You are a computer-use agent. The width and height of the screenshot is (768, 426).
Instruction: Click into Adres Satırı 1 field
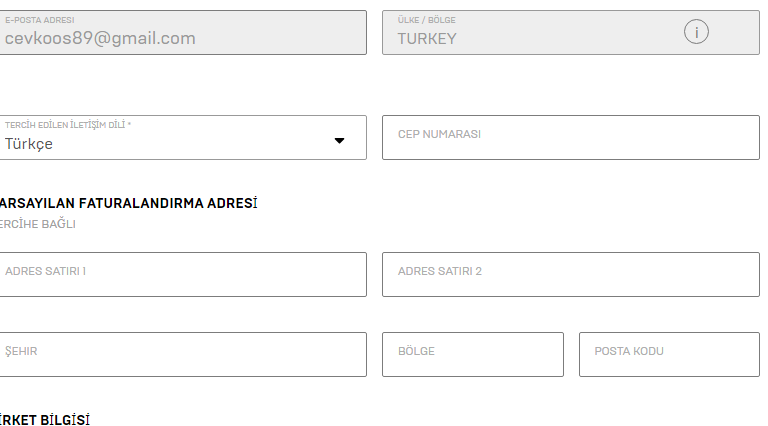[183, 274]
